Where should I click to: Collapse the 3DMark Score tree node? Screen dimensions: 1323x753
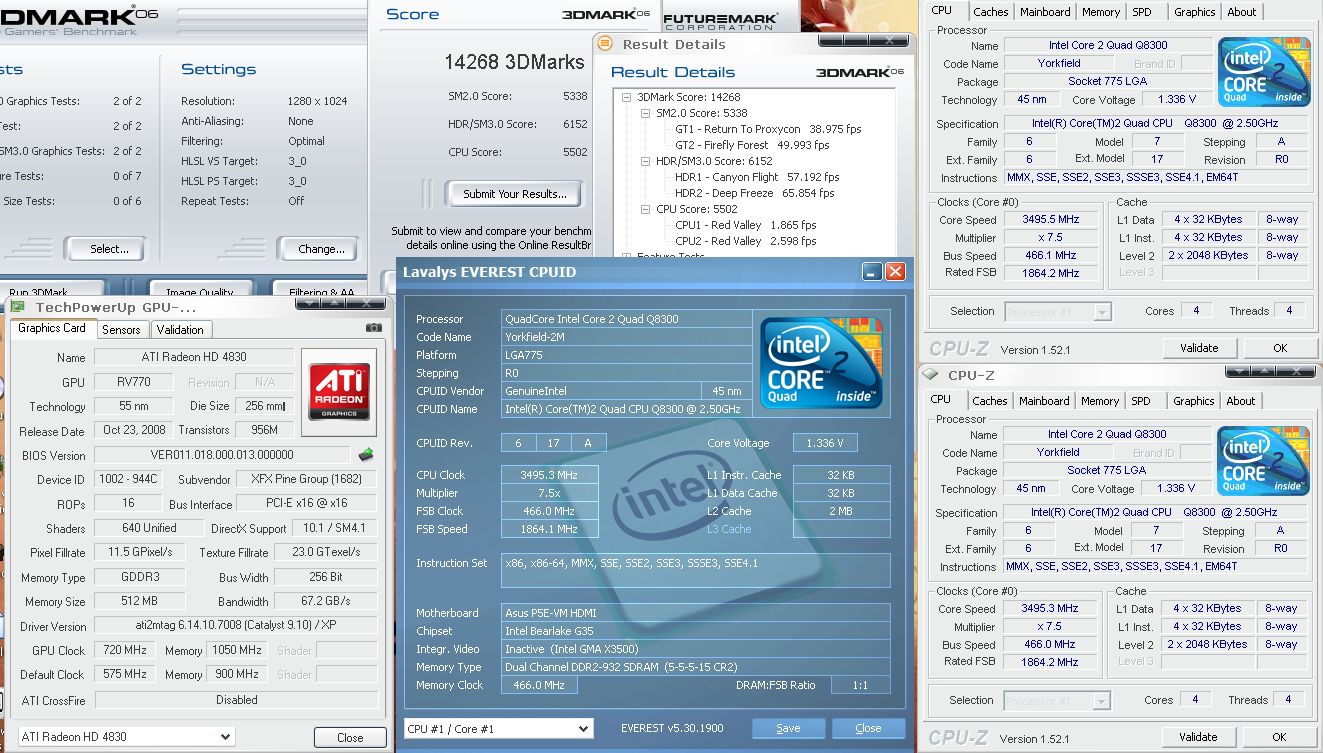(627, 97)
